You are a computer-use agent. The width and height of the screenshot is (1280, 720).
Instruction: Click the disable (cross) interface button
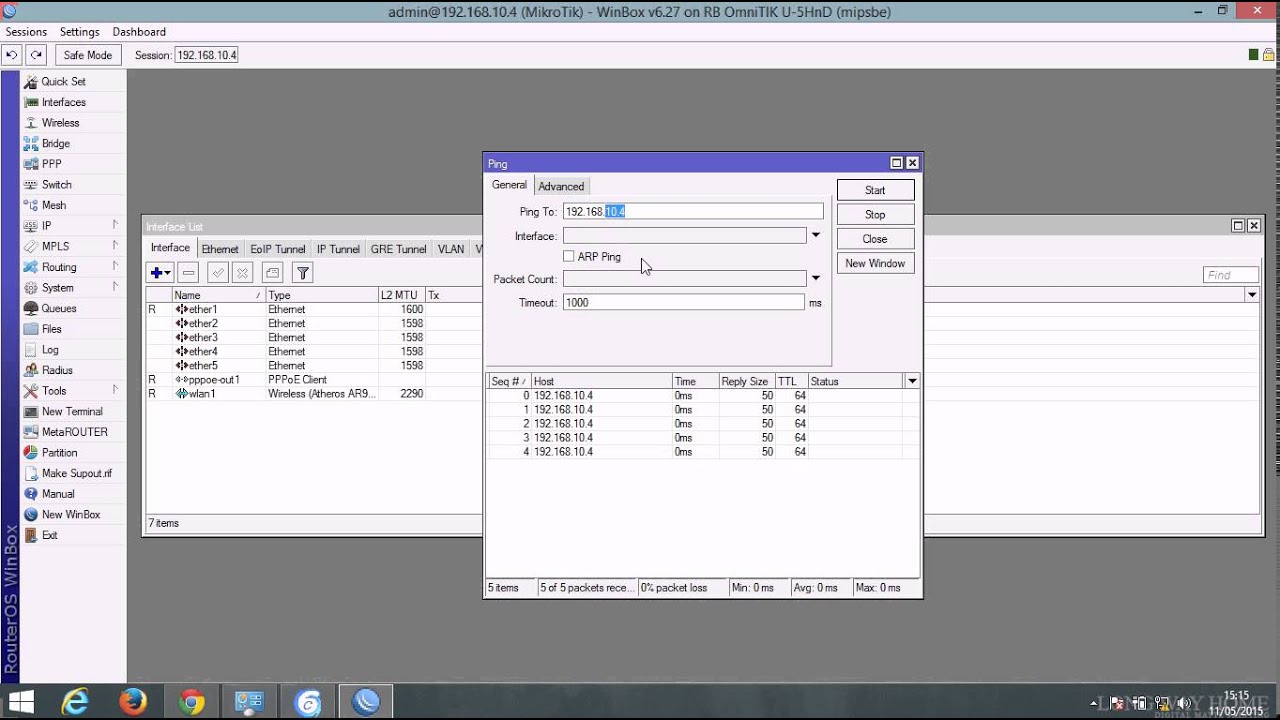click(x=241, y=273)
